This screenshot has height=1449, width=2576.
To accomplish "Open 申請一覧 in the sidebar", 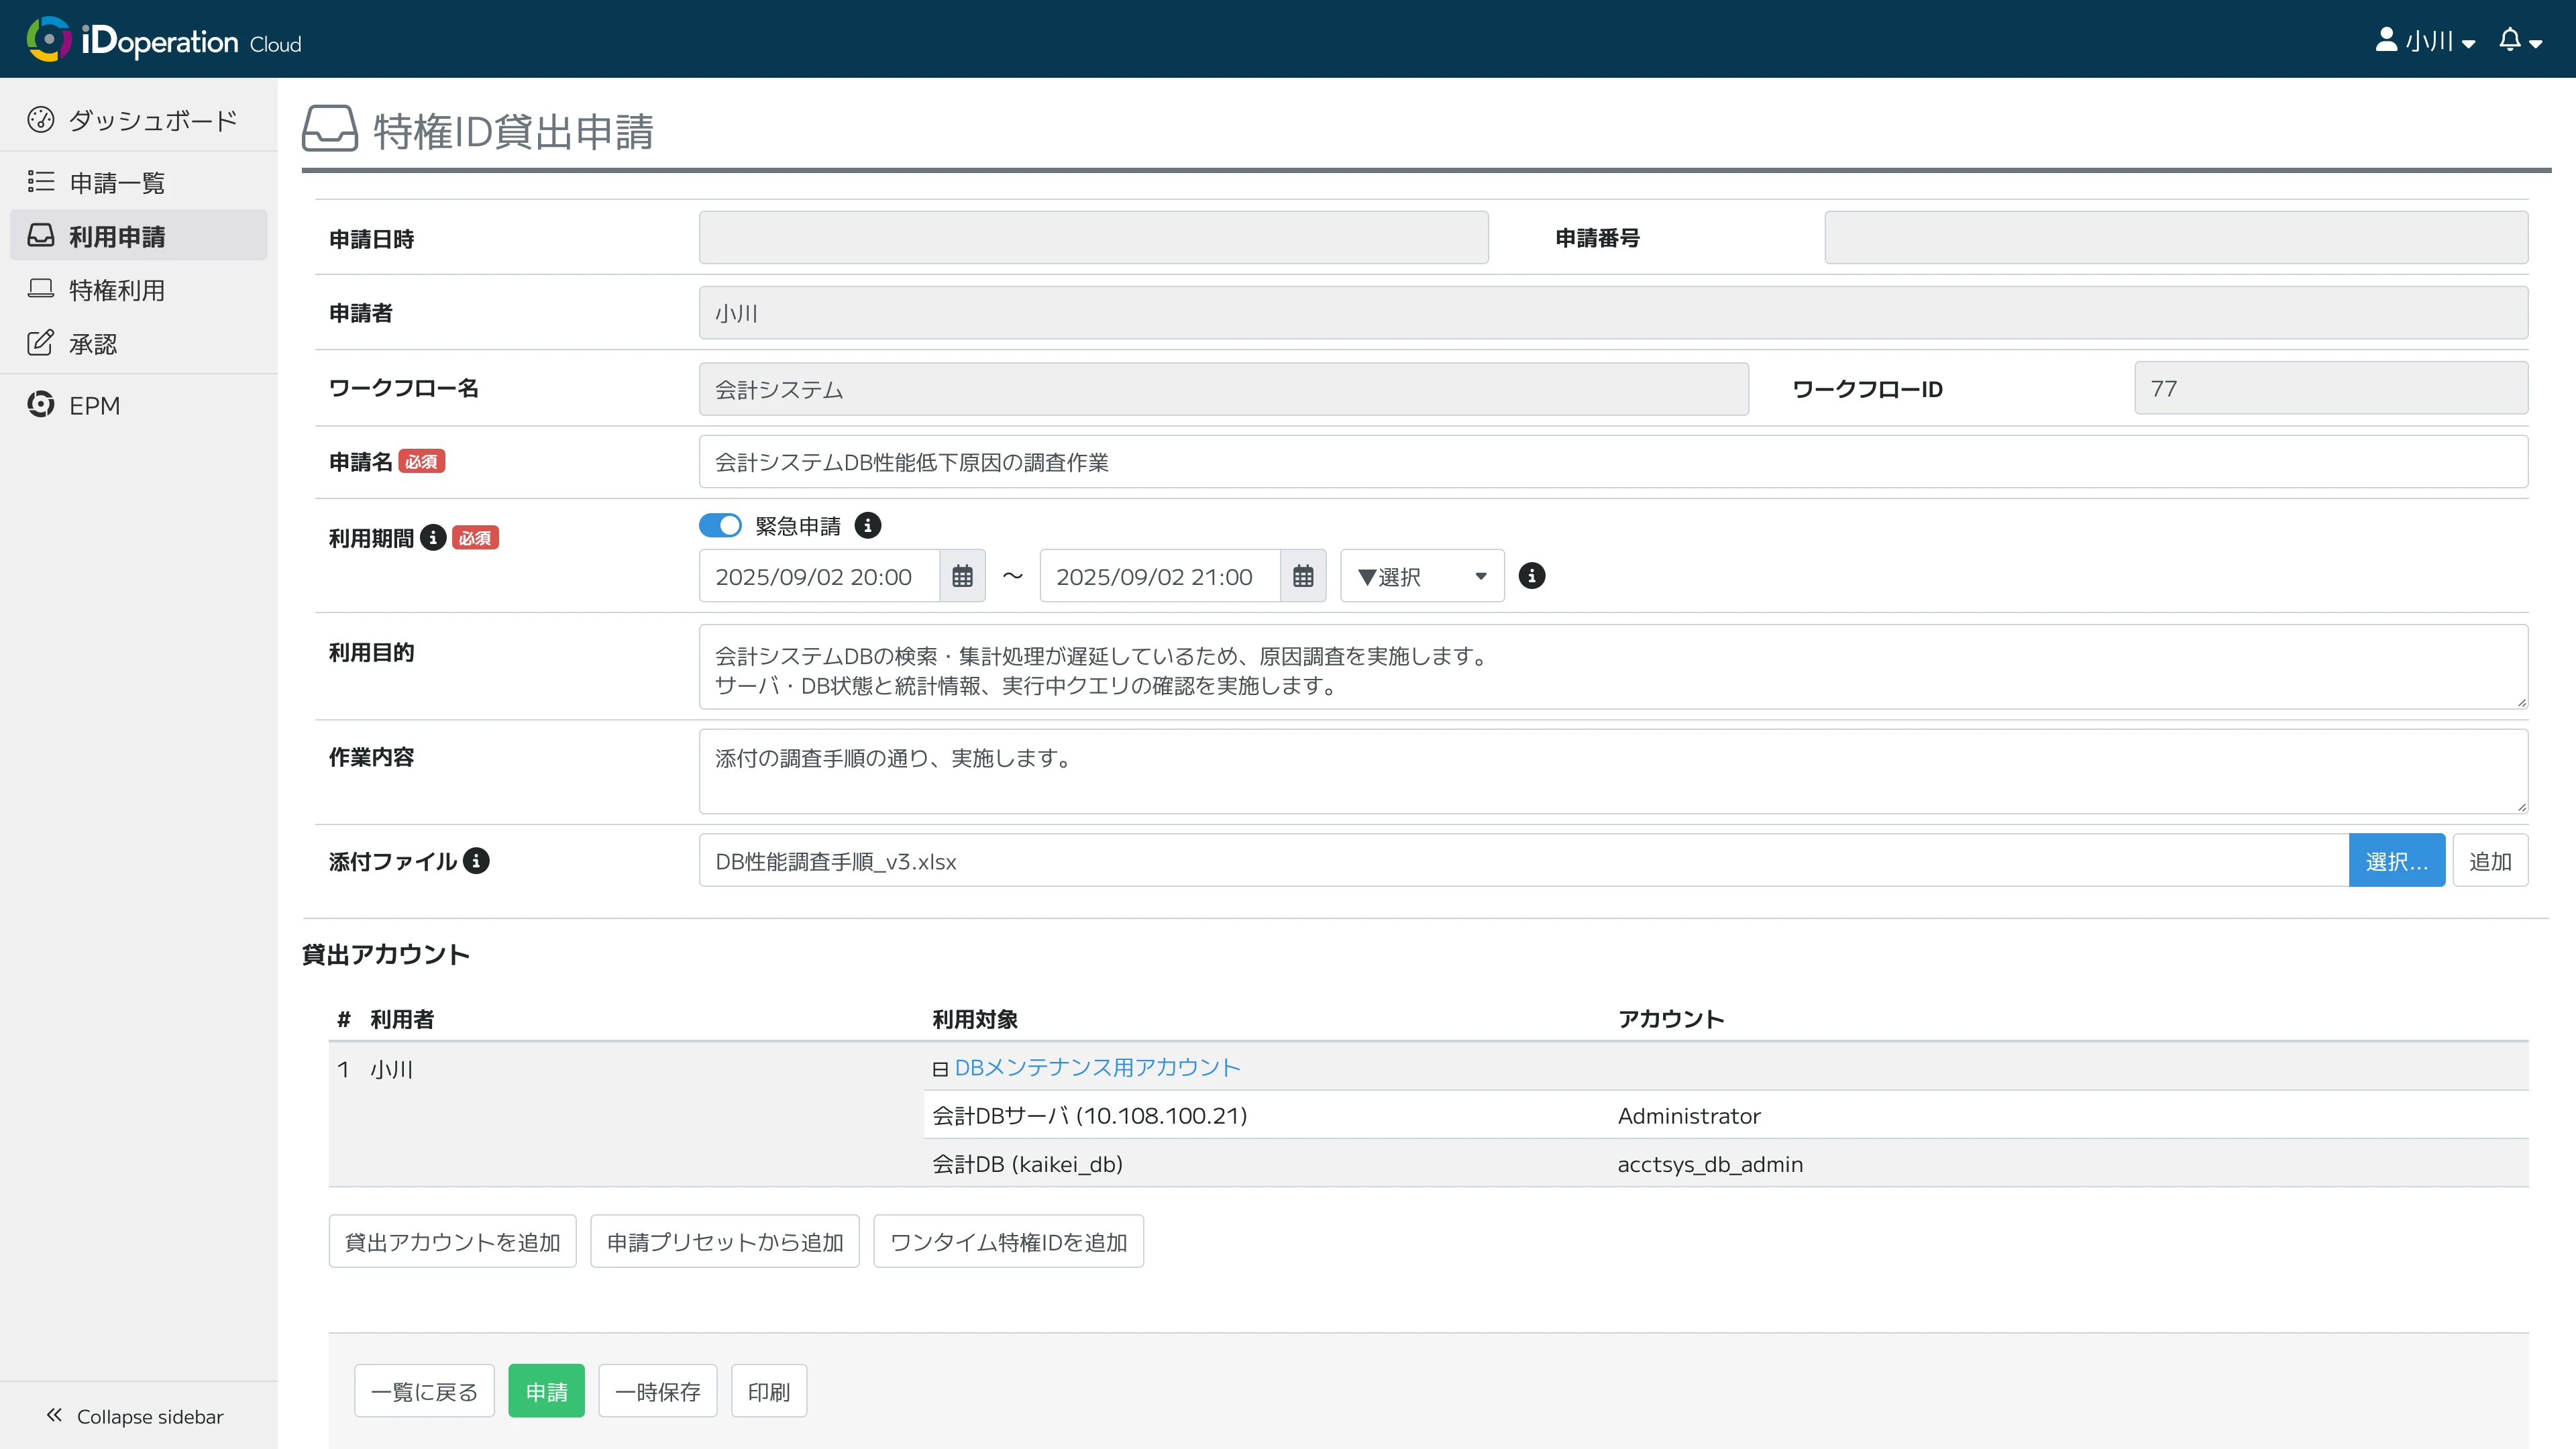I will point(117,183).
